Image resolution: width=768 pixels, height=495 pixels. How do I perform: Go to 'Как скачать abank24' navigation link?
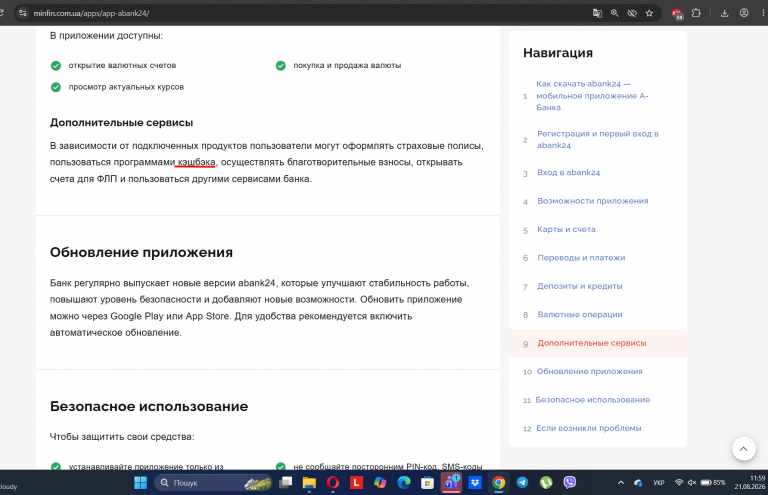point(592,95)
